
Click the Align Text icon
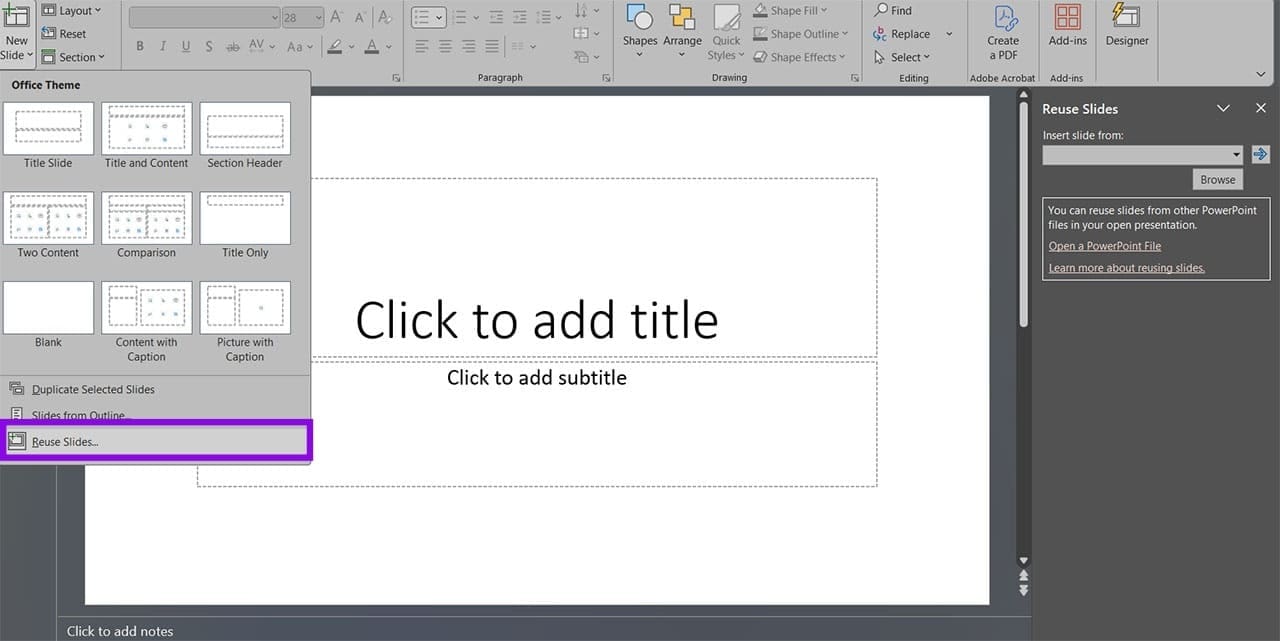click(x=582, y=33)
